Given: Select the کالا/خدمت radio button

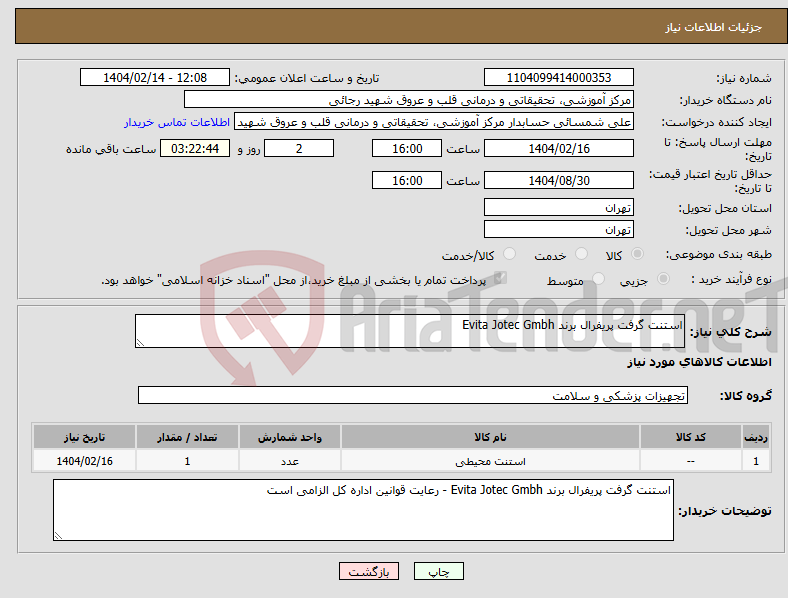Looking at the screenshot, I should tap(510, 254).
